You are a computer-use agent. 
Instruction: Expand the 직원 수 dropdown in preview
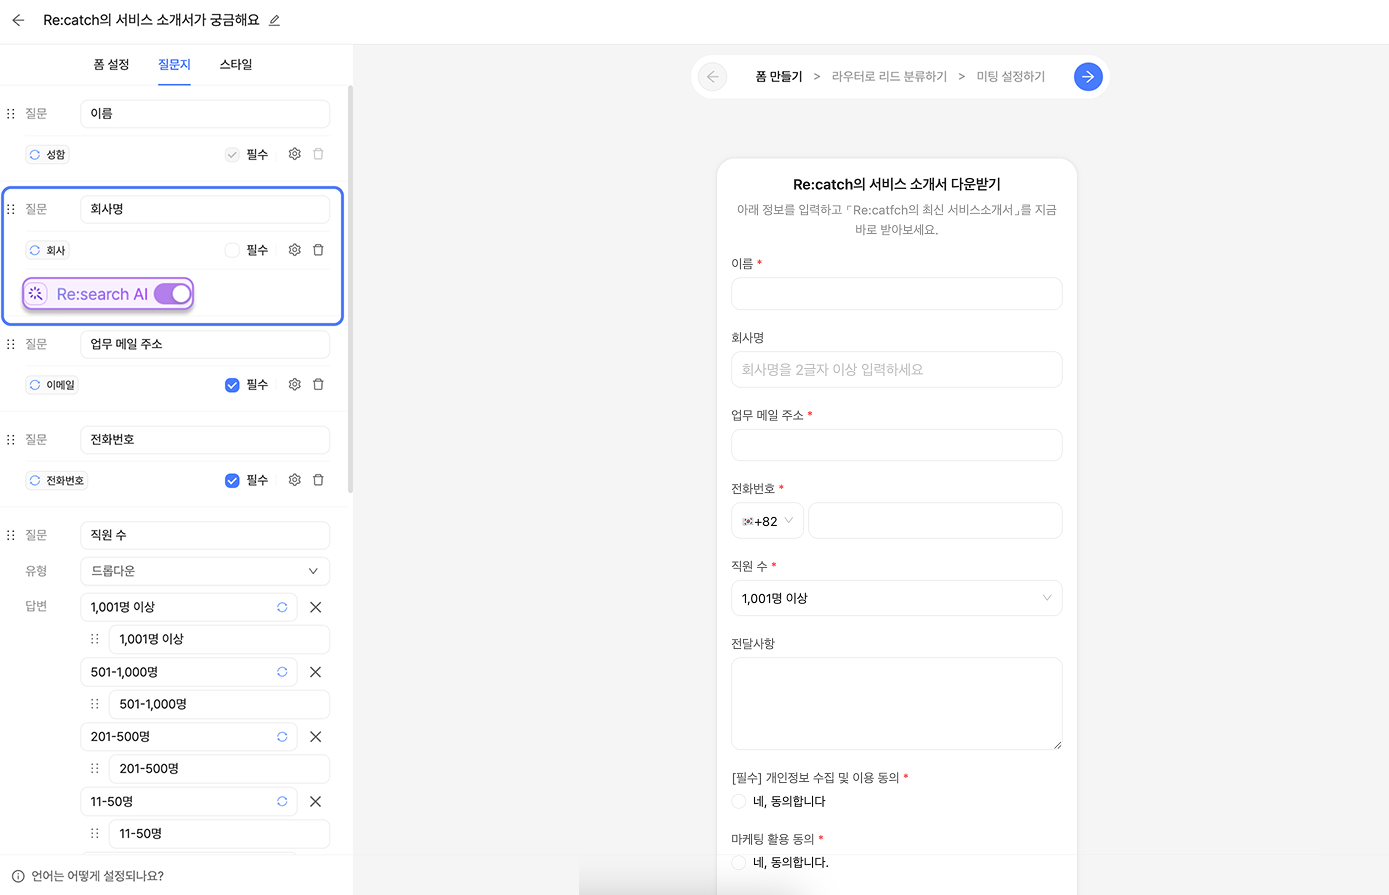[x=897, y=598]
